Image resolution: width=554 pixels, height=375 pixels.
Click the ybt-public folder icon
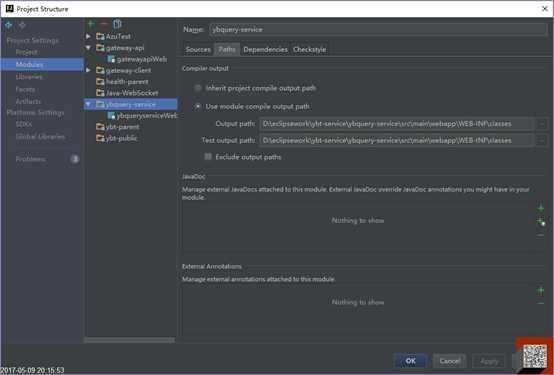pyautogui.click(x=100, y=138)
